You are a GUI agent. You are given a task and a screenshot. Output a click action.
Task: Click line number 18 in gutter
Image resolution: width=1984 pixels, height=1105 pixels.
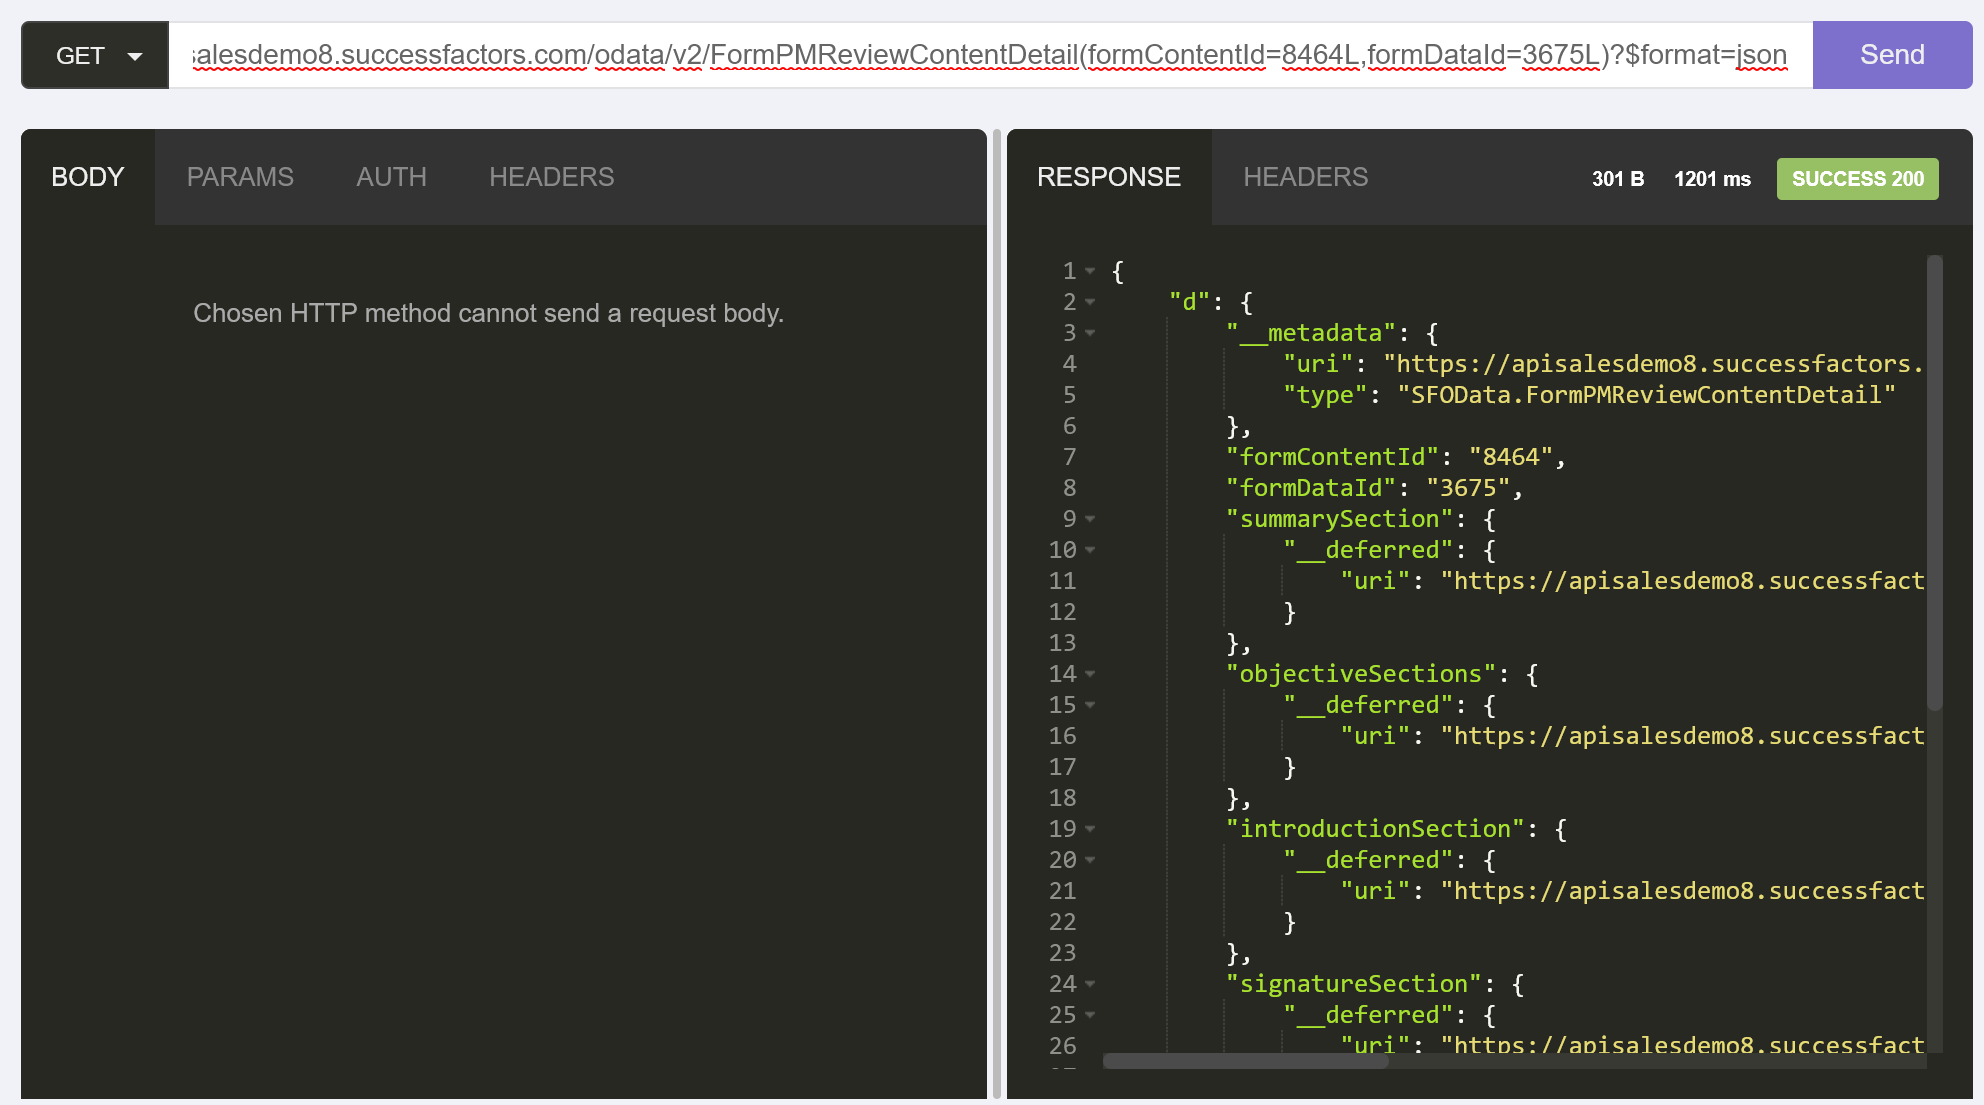[1062, 798]
